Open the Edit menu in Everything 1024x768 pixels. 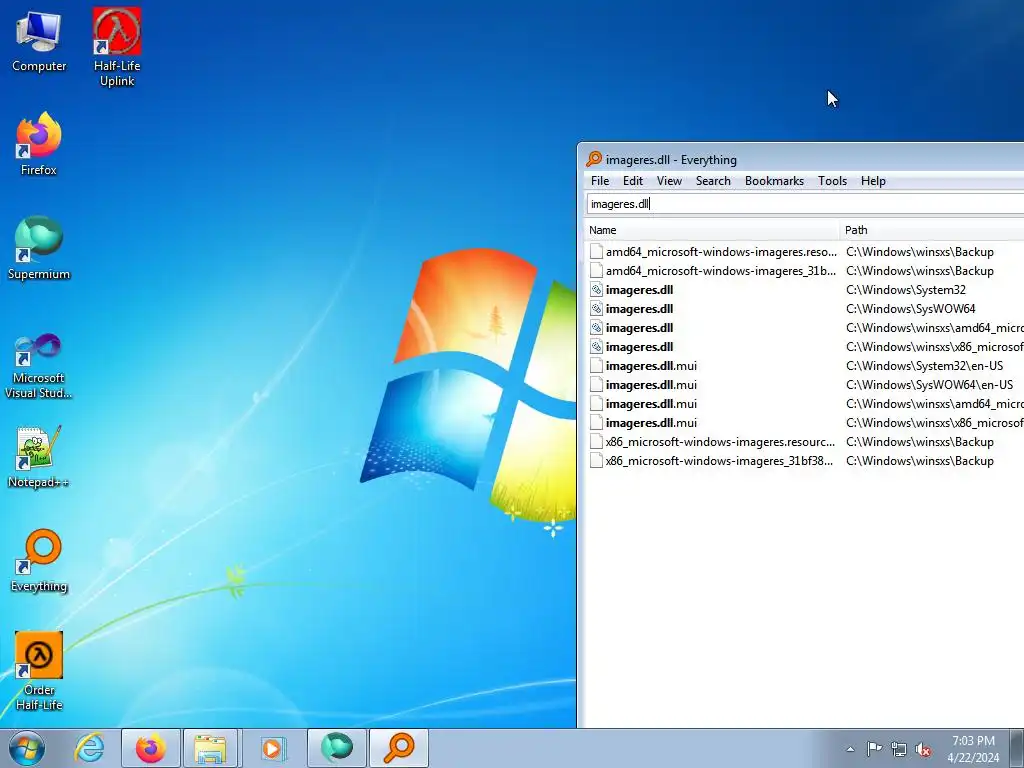pos(632,181)
